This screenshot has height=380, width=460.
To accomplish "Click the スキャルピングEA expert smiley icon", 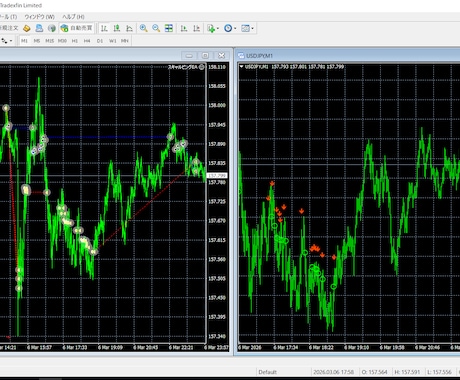I will 202,67.
